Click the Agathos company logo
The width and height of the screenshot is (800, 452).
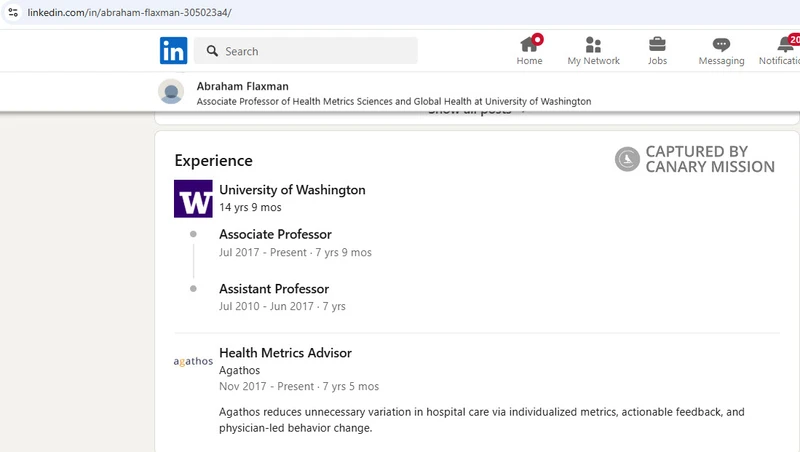click(x=193, y=361)
